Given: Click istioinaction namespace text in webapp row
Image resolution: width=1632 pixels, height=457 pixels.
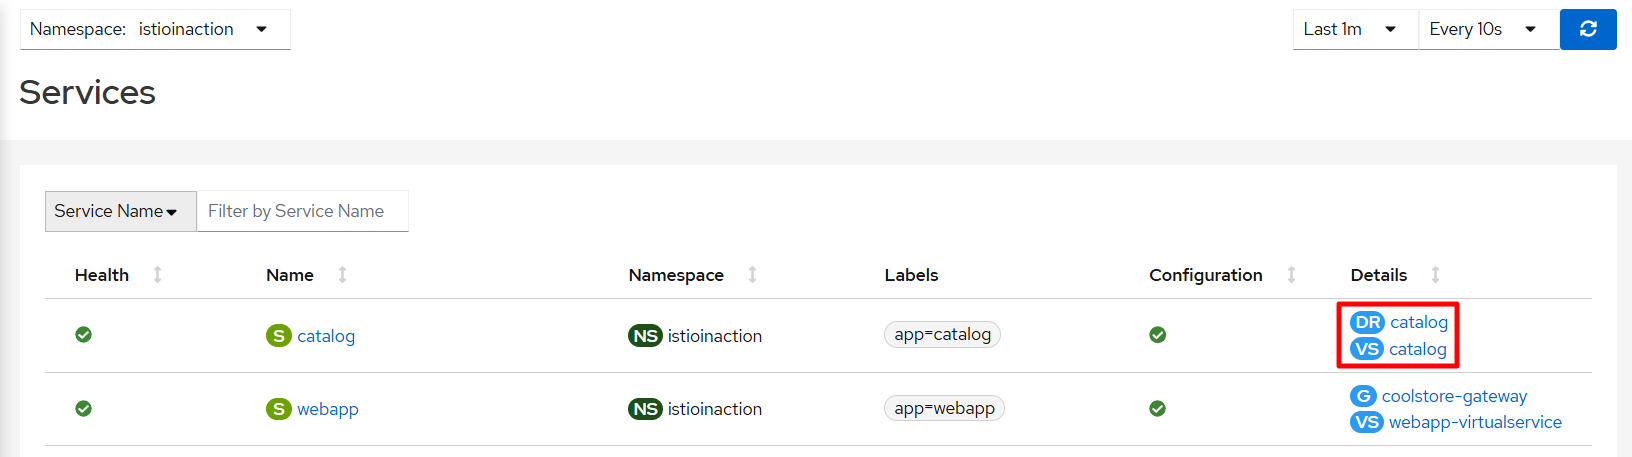Looking at the screenshot, I should [715, 409].
